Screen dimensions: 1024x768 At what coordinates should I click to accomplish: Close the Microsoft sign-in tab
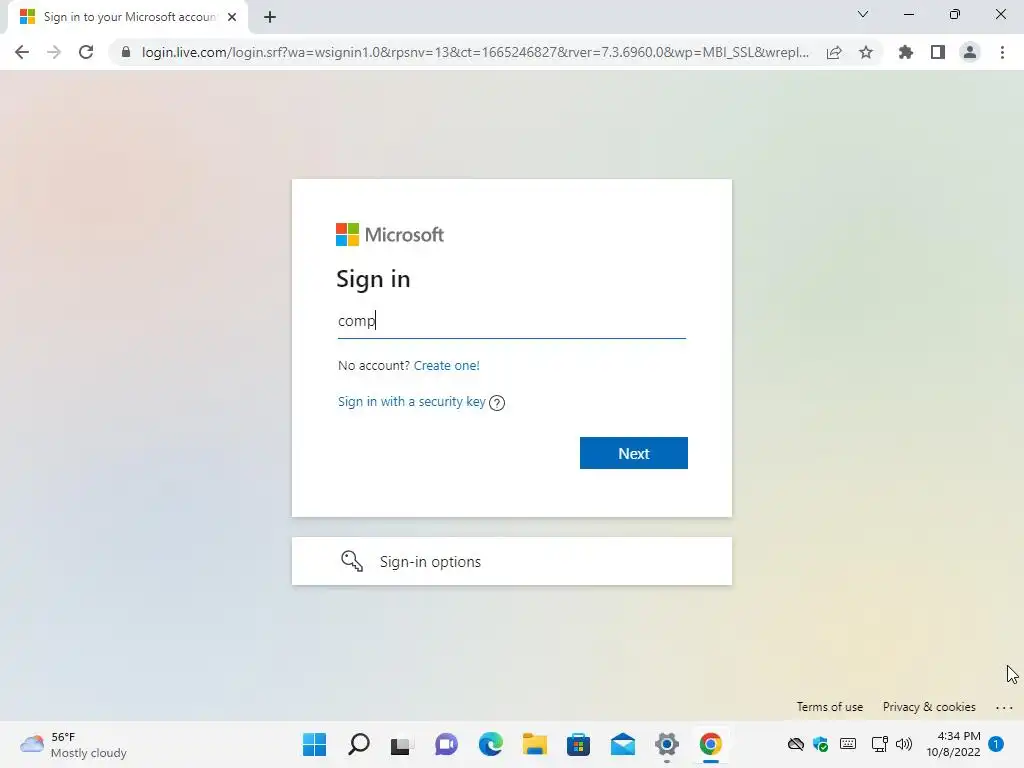[x=232, y=17]
